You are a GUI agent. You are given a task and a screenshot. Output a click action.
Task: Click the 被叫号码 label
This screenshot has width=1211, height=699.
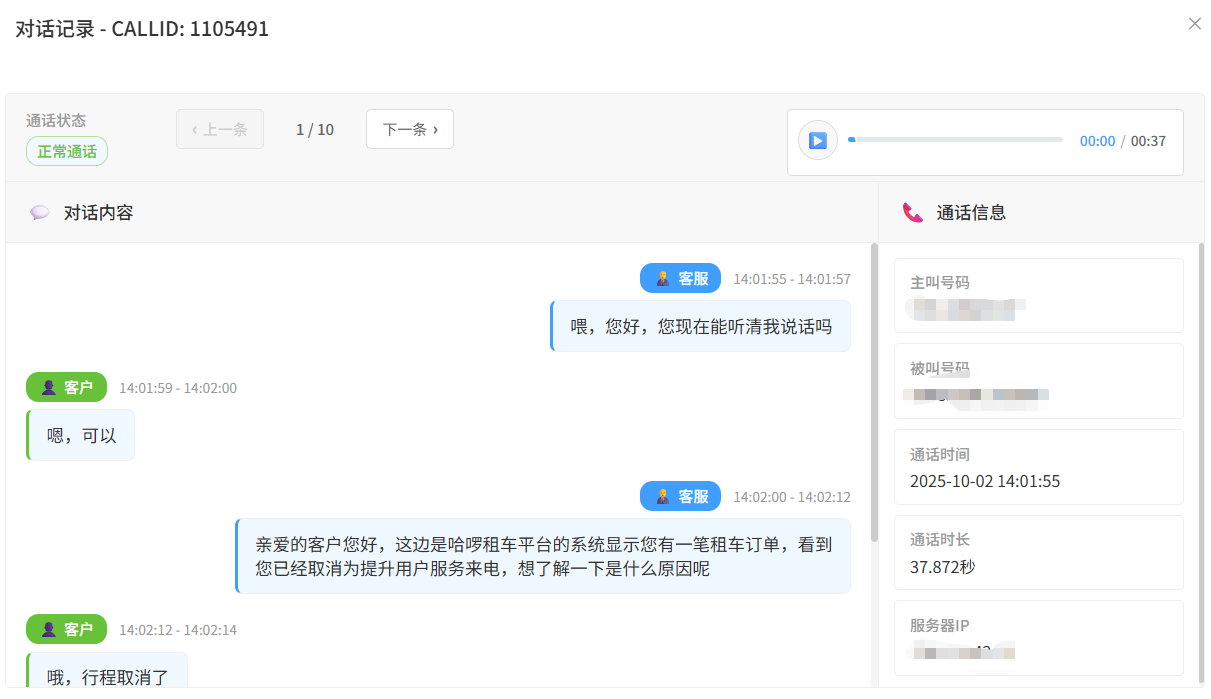(x=940, y=368)
